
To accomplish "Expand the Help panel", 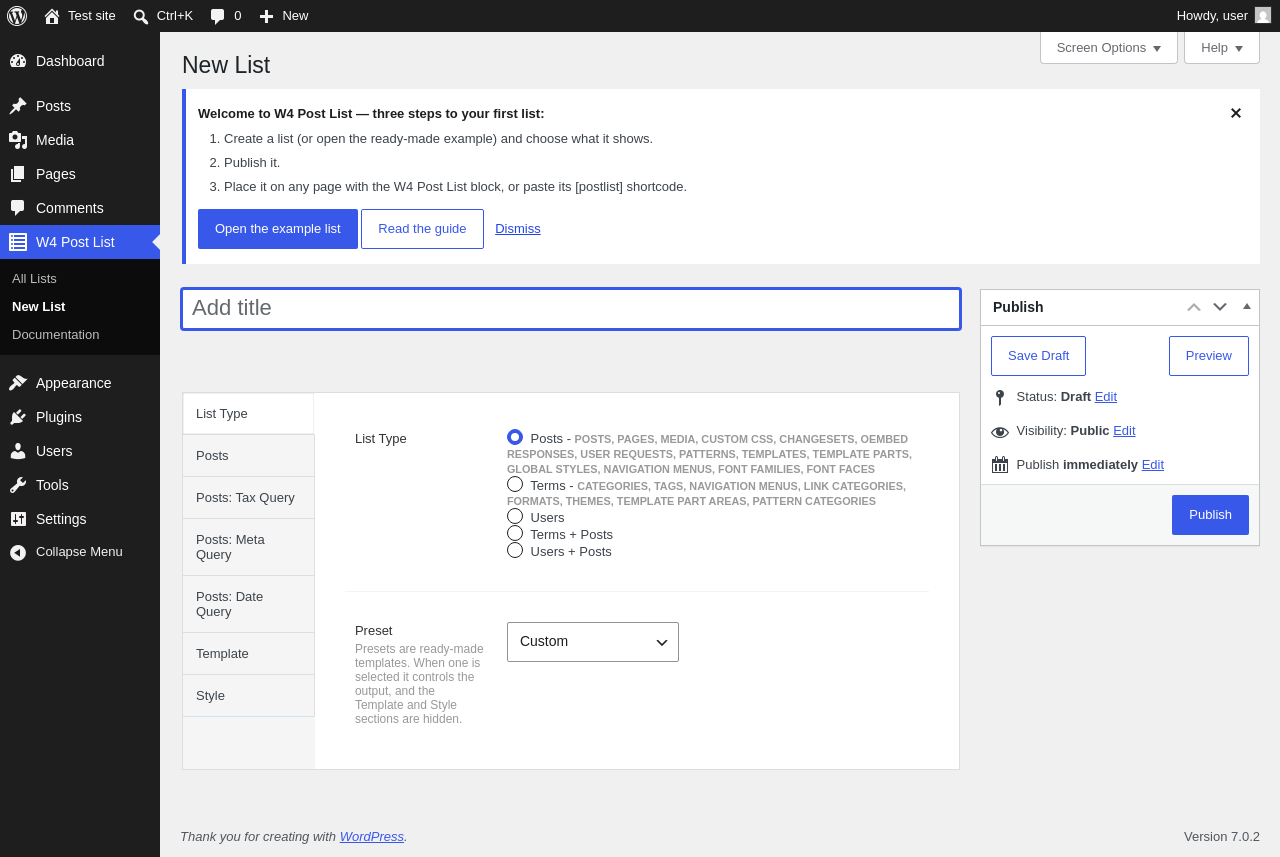I will (x=1222, y=47).
